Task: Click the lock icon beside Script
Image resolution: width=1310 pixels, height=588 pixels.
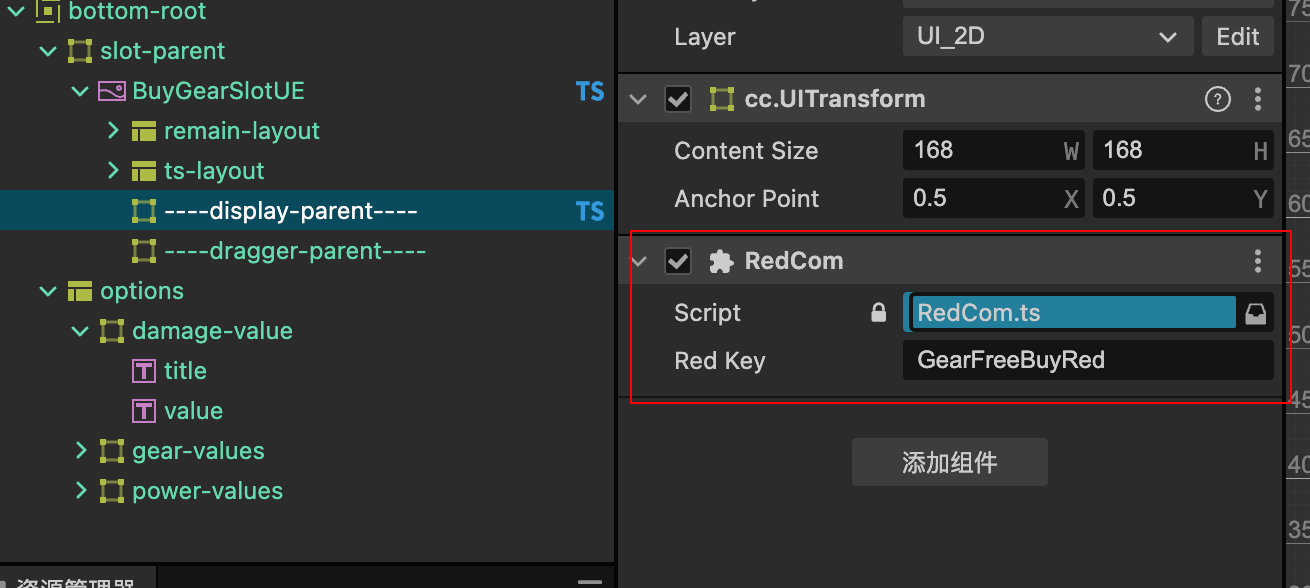Action: click(878, 313)
